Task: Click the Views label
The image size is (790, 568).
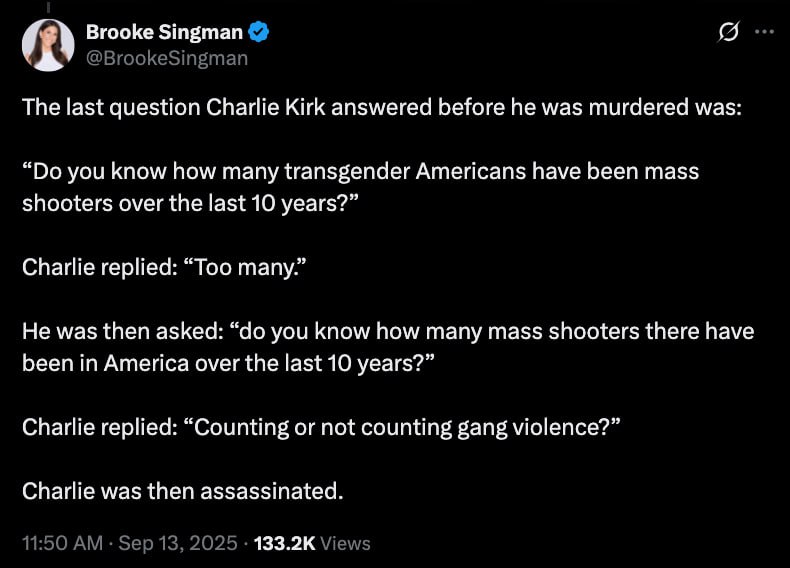Action: coord(345,543)
